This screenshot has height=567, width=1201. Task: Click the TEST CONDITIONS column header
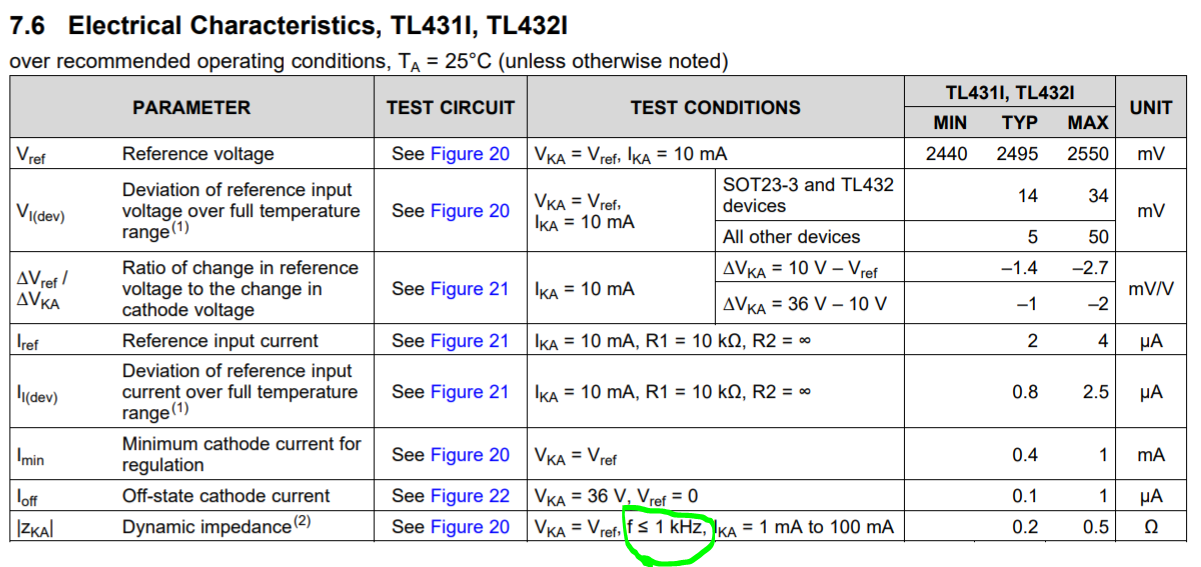coord(715,108)
